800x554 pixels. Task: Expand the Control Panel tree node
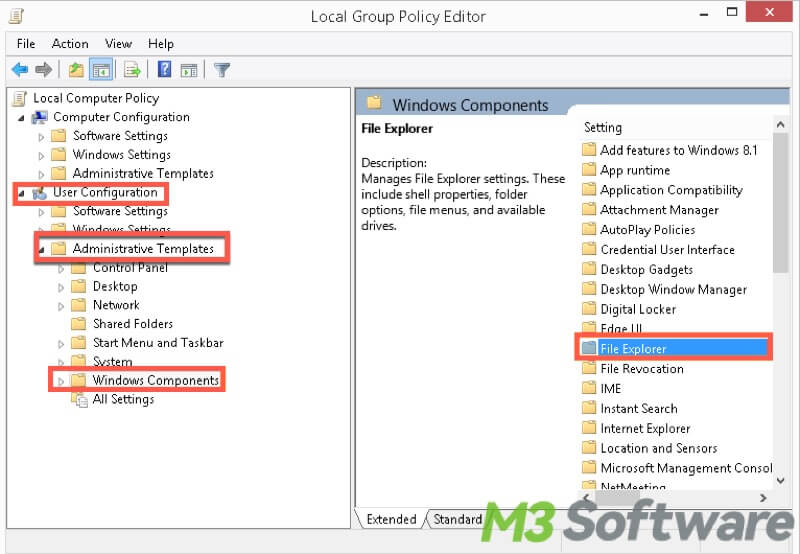coord(61,269)
